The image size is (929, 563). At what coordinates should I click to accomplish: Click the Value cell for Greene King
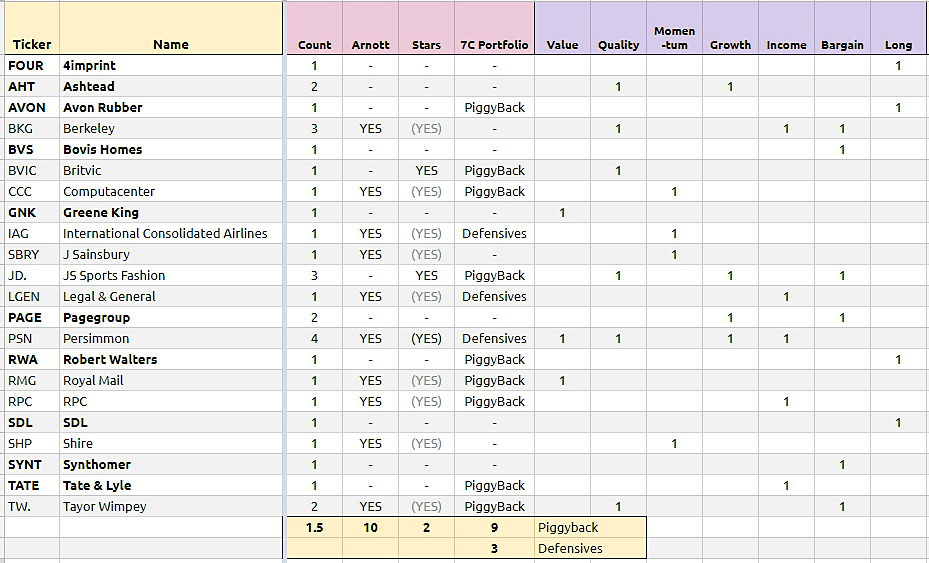pyautogui.click(x=562, y=212)
